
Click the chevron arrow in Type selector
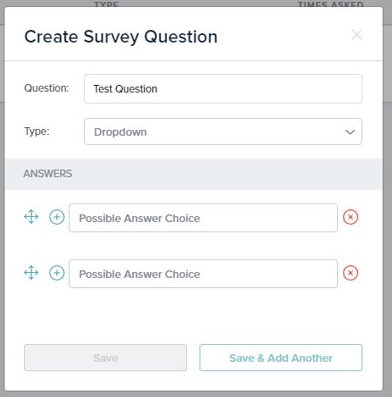tap(350, 132)
